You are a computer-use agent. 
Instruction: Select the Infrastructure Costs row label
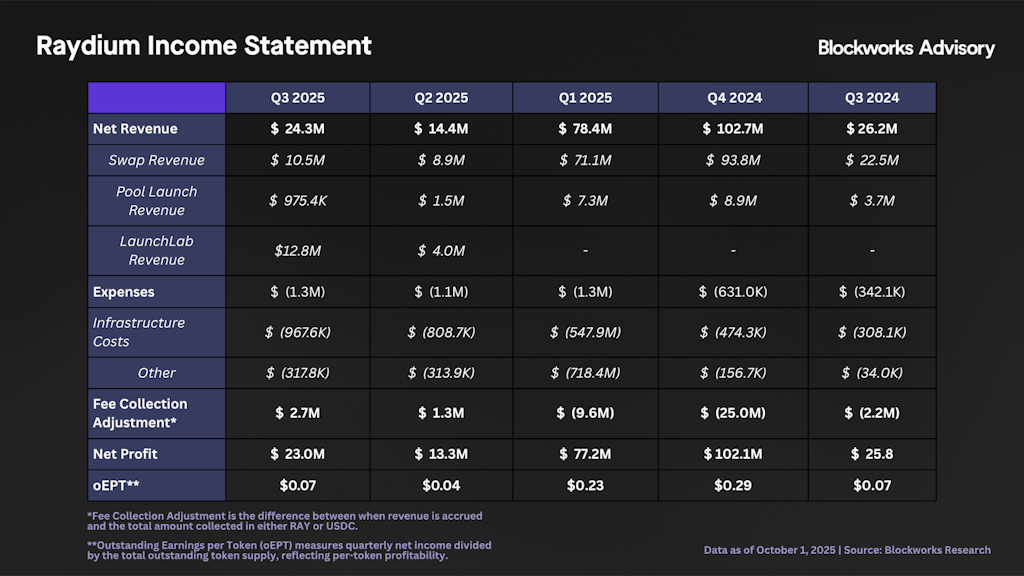139,332
